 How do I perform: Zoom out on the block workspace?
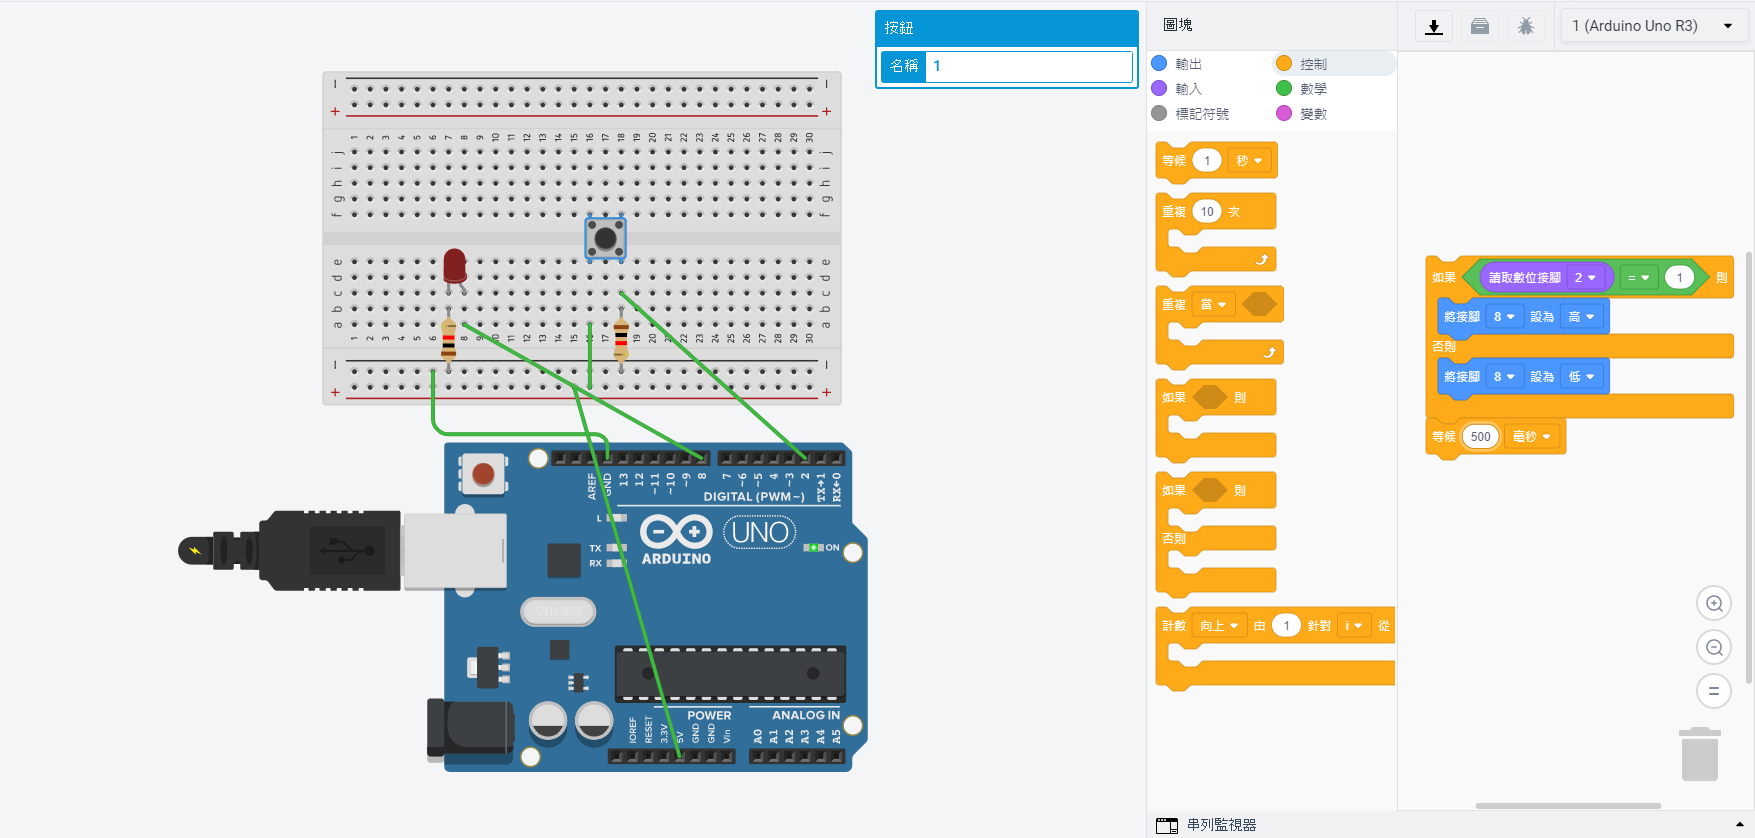1714,647
